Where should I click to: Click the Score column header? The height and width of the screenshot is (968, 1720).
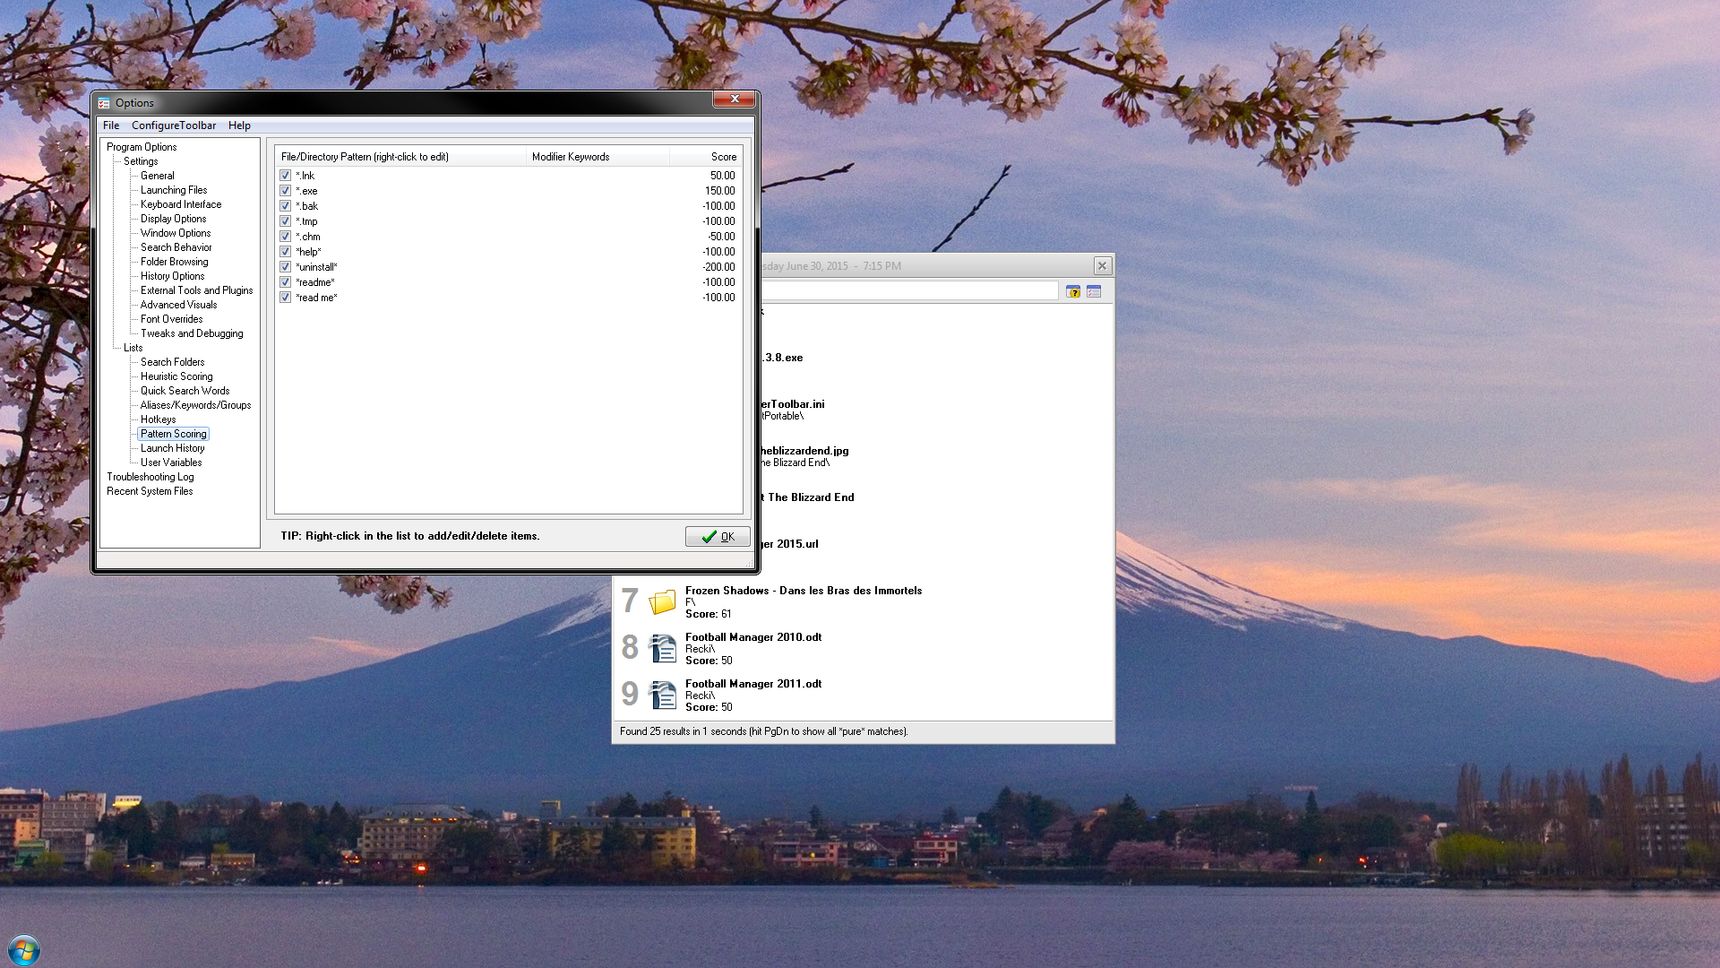click(x=706, y=157)
